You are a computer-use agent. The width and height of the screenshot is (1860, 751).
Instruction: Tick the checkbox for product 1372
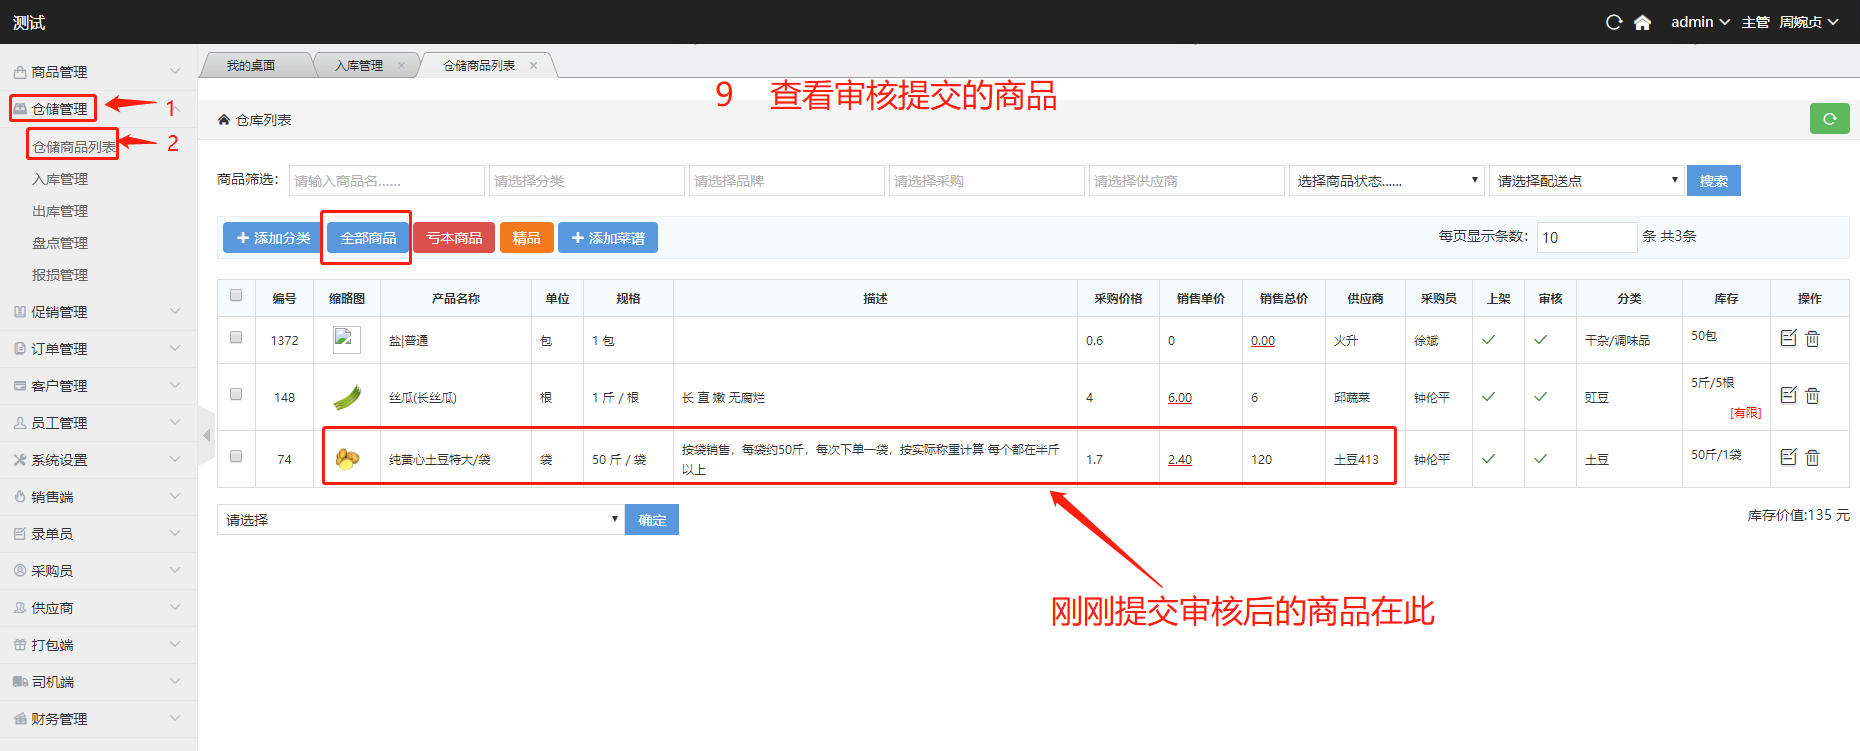[x=236, y=338]
